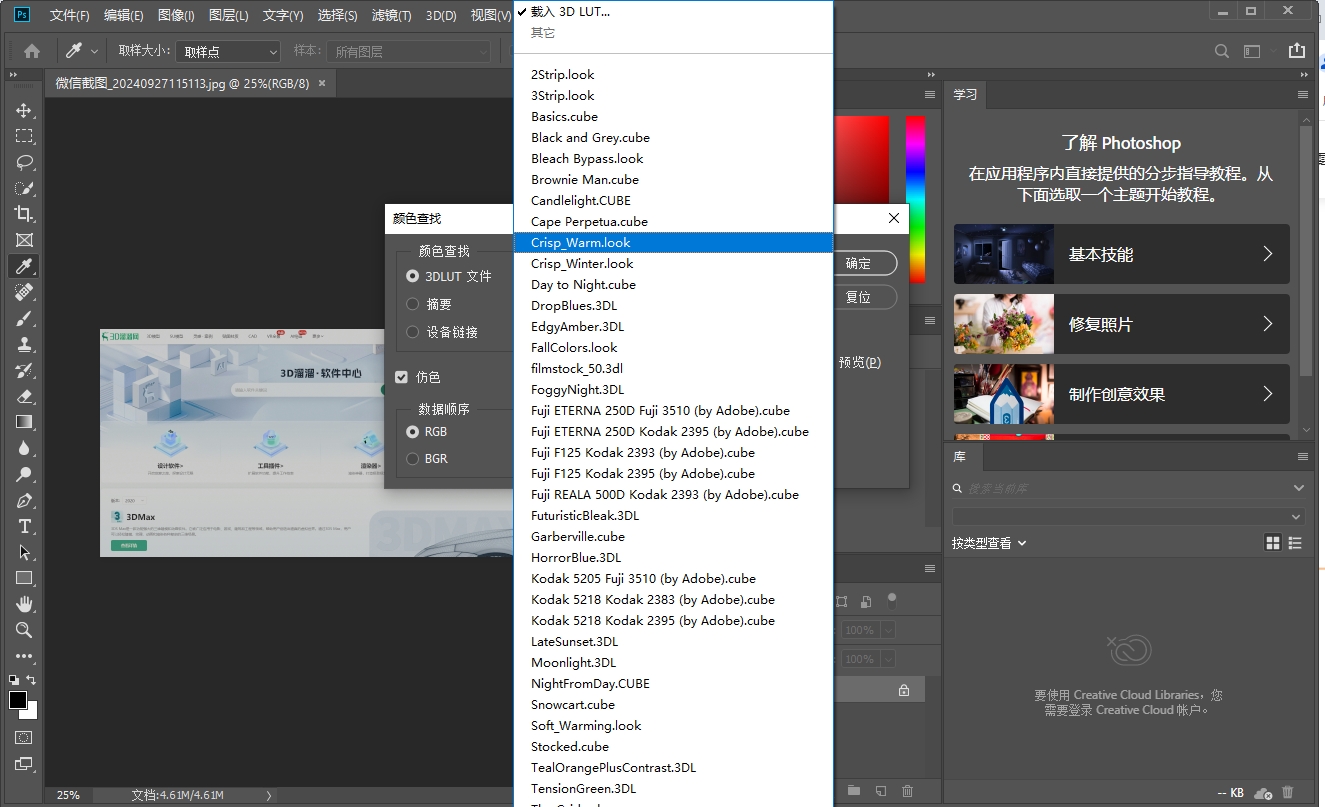The image size is (1325, 807).
Task: Select the Crop tool
Action: 24,214
